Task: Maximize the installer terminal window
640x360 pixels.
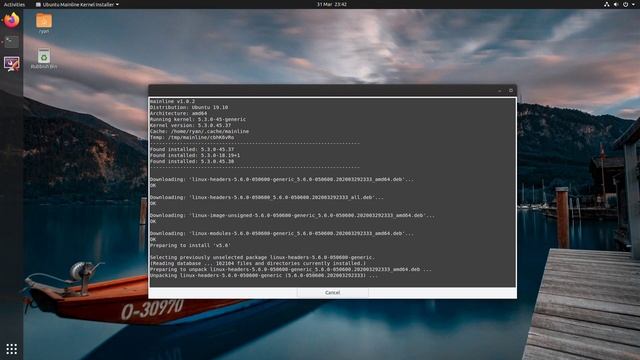Action: tap(511, 91)
